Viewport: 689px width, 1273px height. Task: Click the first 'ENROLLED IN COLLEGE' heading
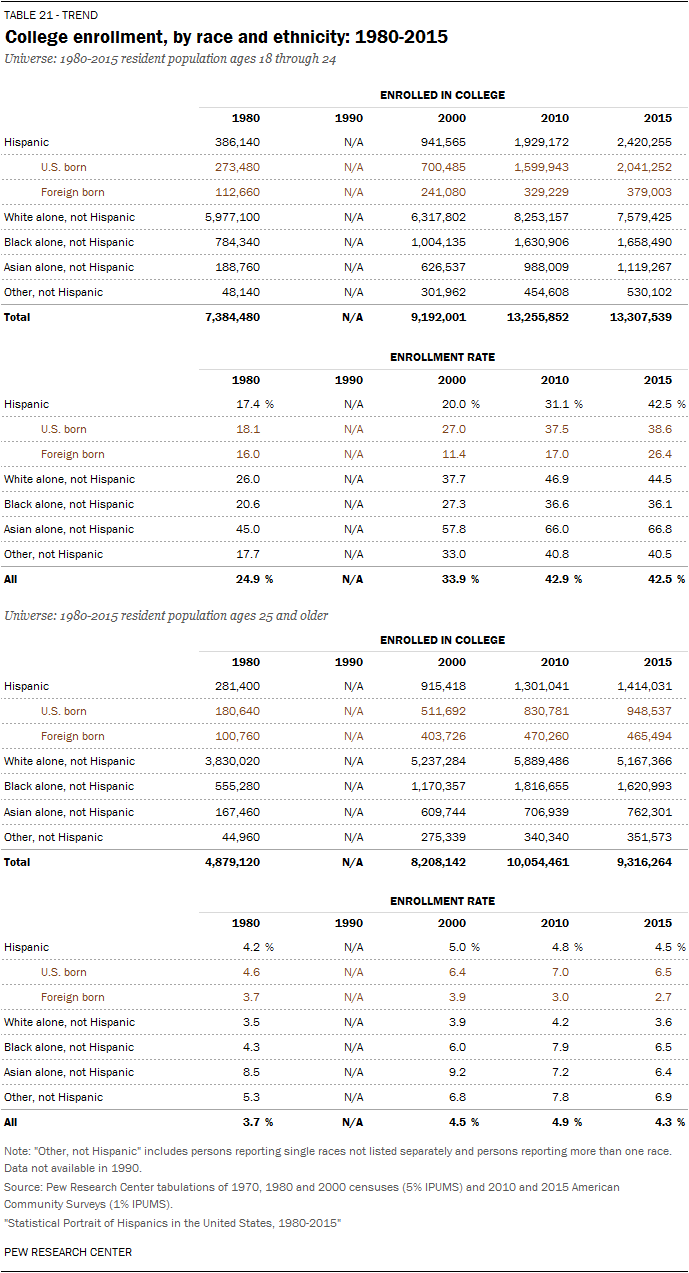pos(442,95)
